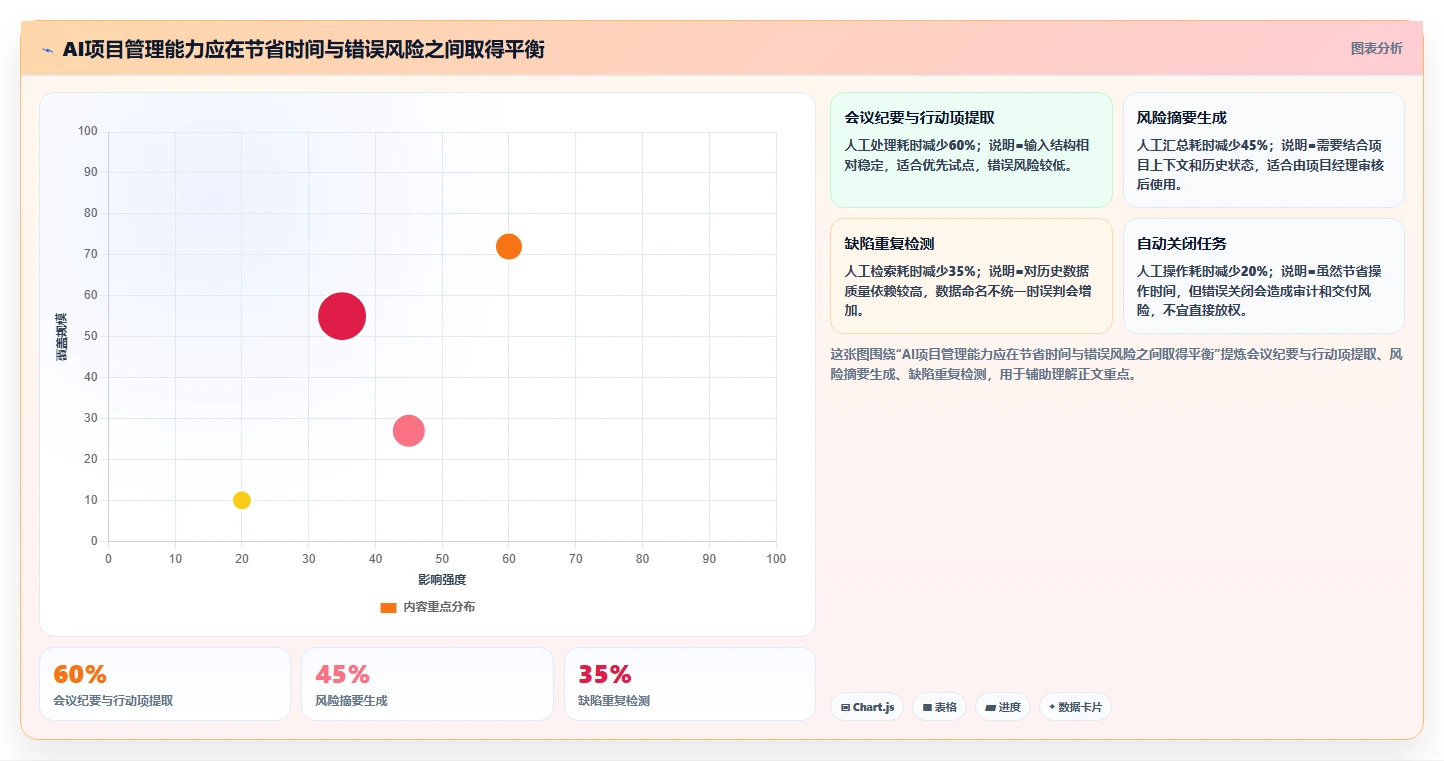Viewport: 1444px width, 761px height.
Task: Click the 人工汇总耗时减少45% description text
Action: (1260, 165)
